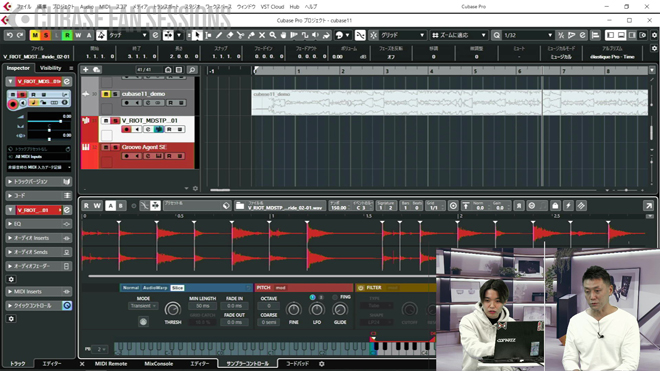
Task: Click the cubase11_demo audio event
Action: [450, 102]
